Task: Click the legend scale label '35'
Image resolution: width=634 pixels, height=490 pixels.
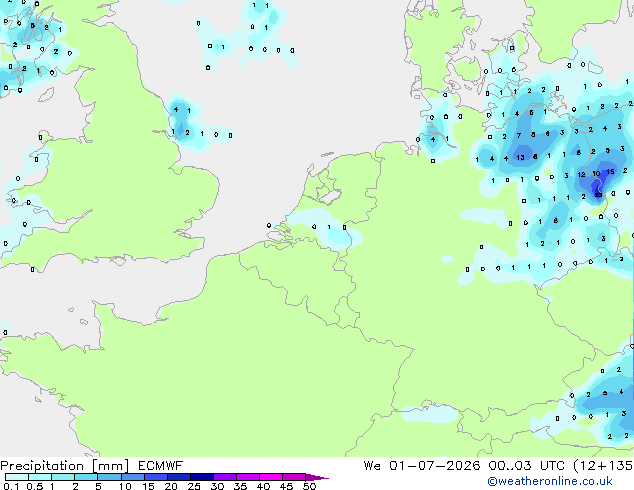Action: click(241, 486)
